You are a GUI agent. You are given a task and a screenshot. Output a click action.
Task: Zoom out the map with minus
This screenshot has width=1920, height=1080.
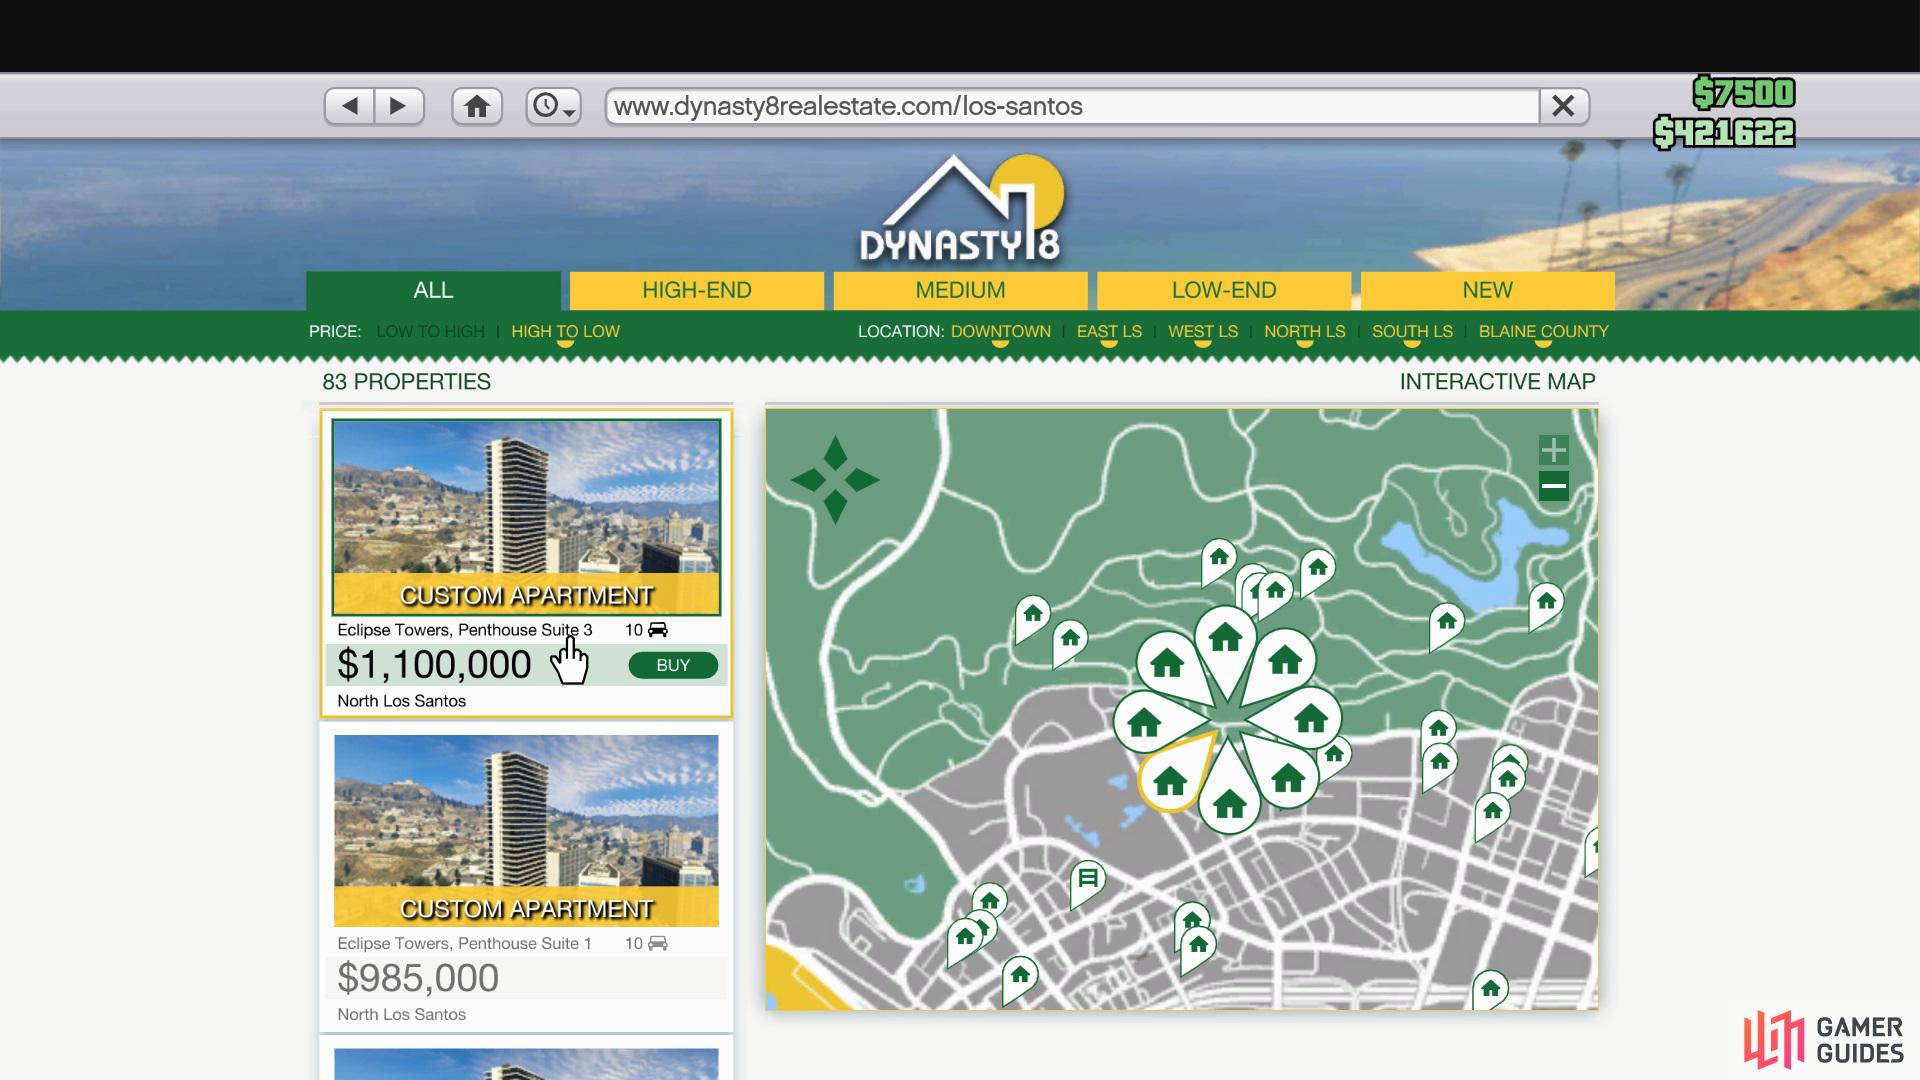(x=1553, y=487)
